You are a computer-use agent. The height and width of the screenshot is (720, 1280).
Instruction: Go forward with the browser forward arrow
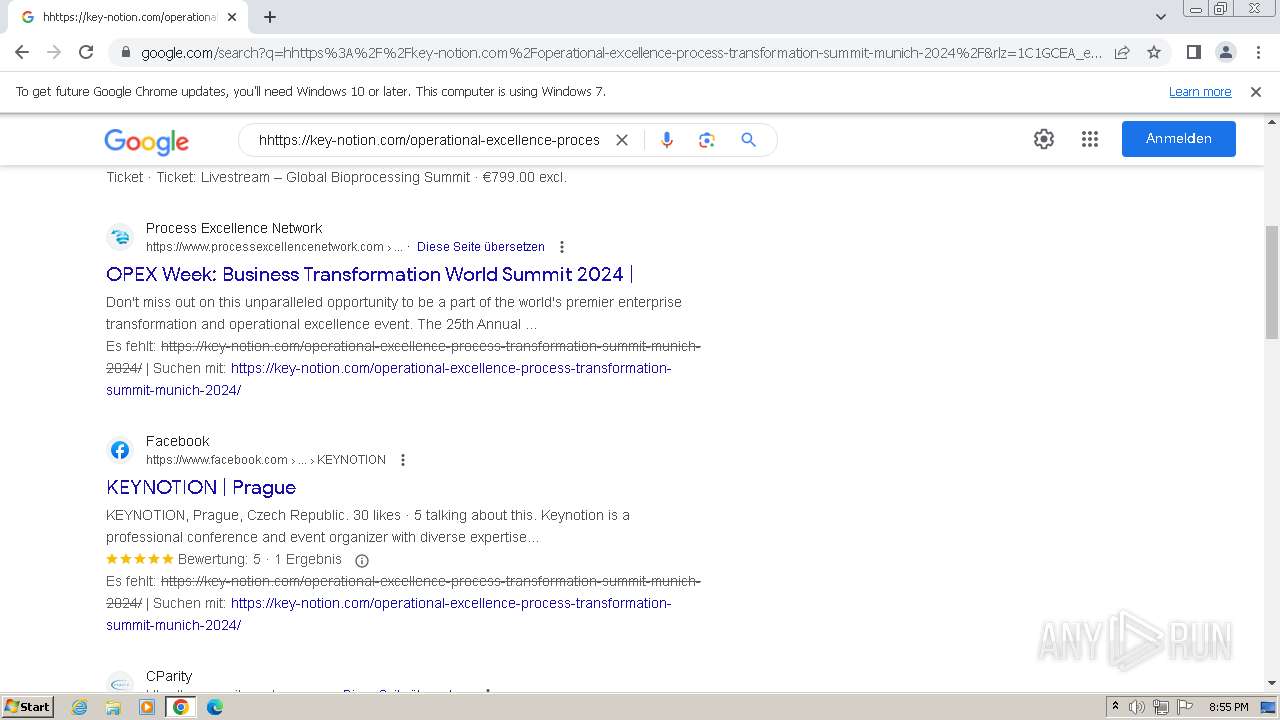[54, 52]
